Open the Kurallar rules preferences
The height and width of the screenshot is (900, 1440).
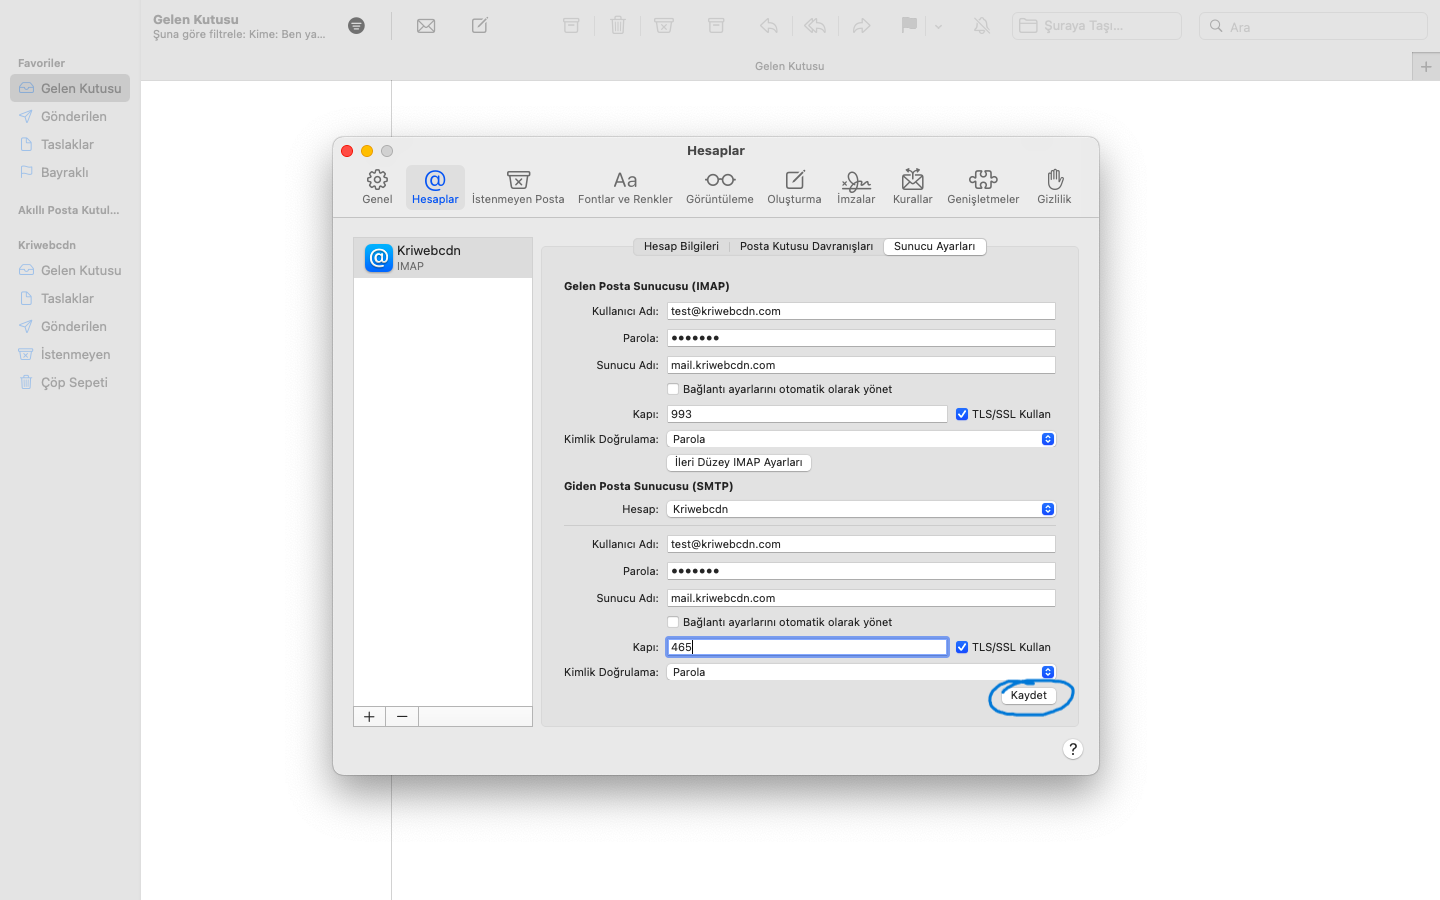point(912,186)
